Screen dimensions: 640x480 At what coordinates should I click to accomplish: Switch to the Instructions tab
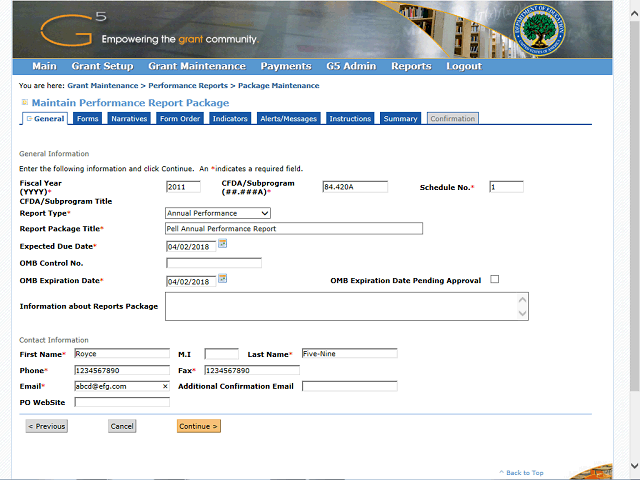click(x=350, y=118)
